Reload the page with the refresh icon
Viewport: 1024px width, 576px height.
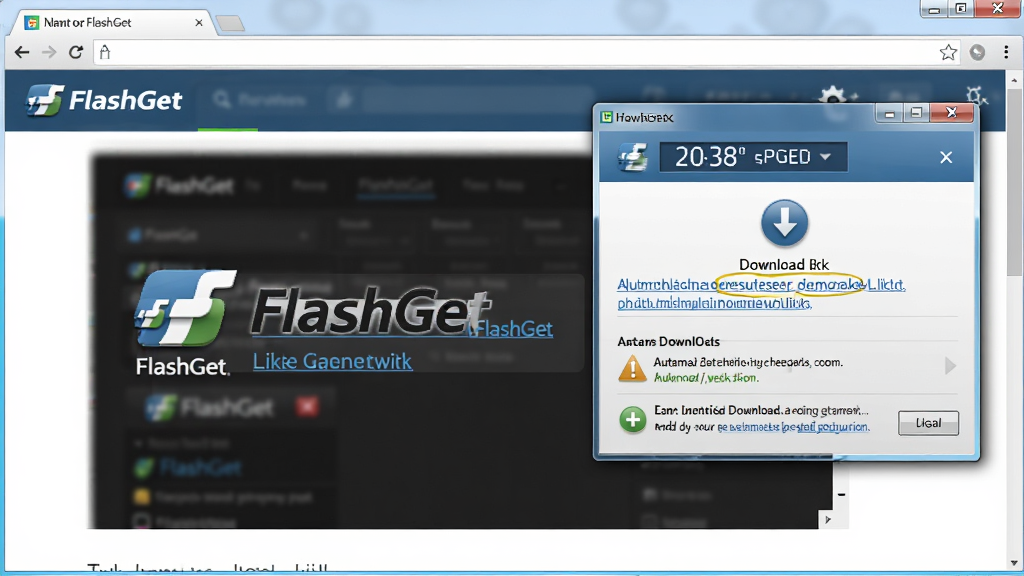coord(76,52)
